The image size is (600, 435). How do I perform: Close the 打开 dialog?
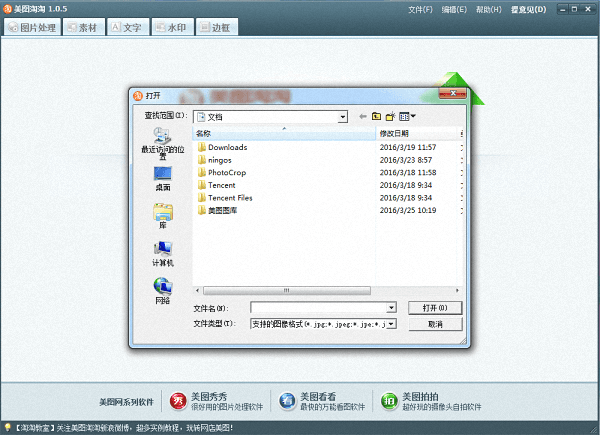click(x=452, y=93)
